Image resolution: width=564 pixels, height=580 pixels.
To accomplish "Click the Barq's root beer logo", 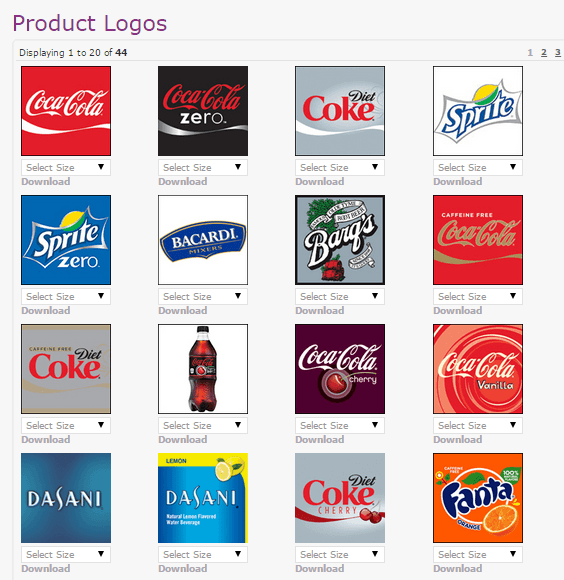I will pyautogui.click(x=340, y=240).
